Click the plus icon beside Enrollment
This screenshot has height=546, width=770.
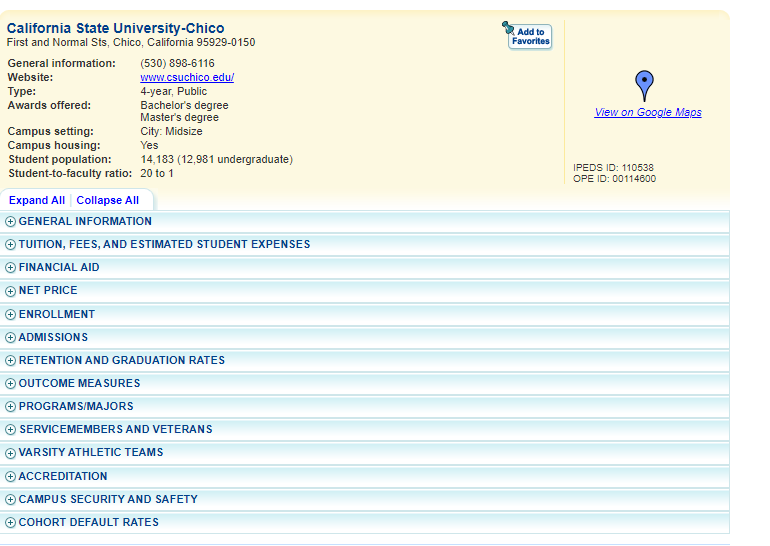point(10,314)
